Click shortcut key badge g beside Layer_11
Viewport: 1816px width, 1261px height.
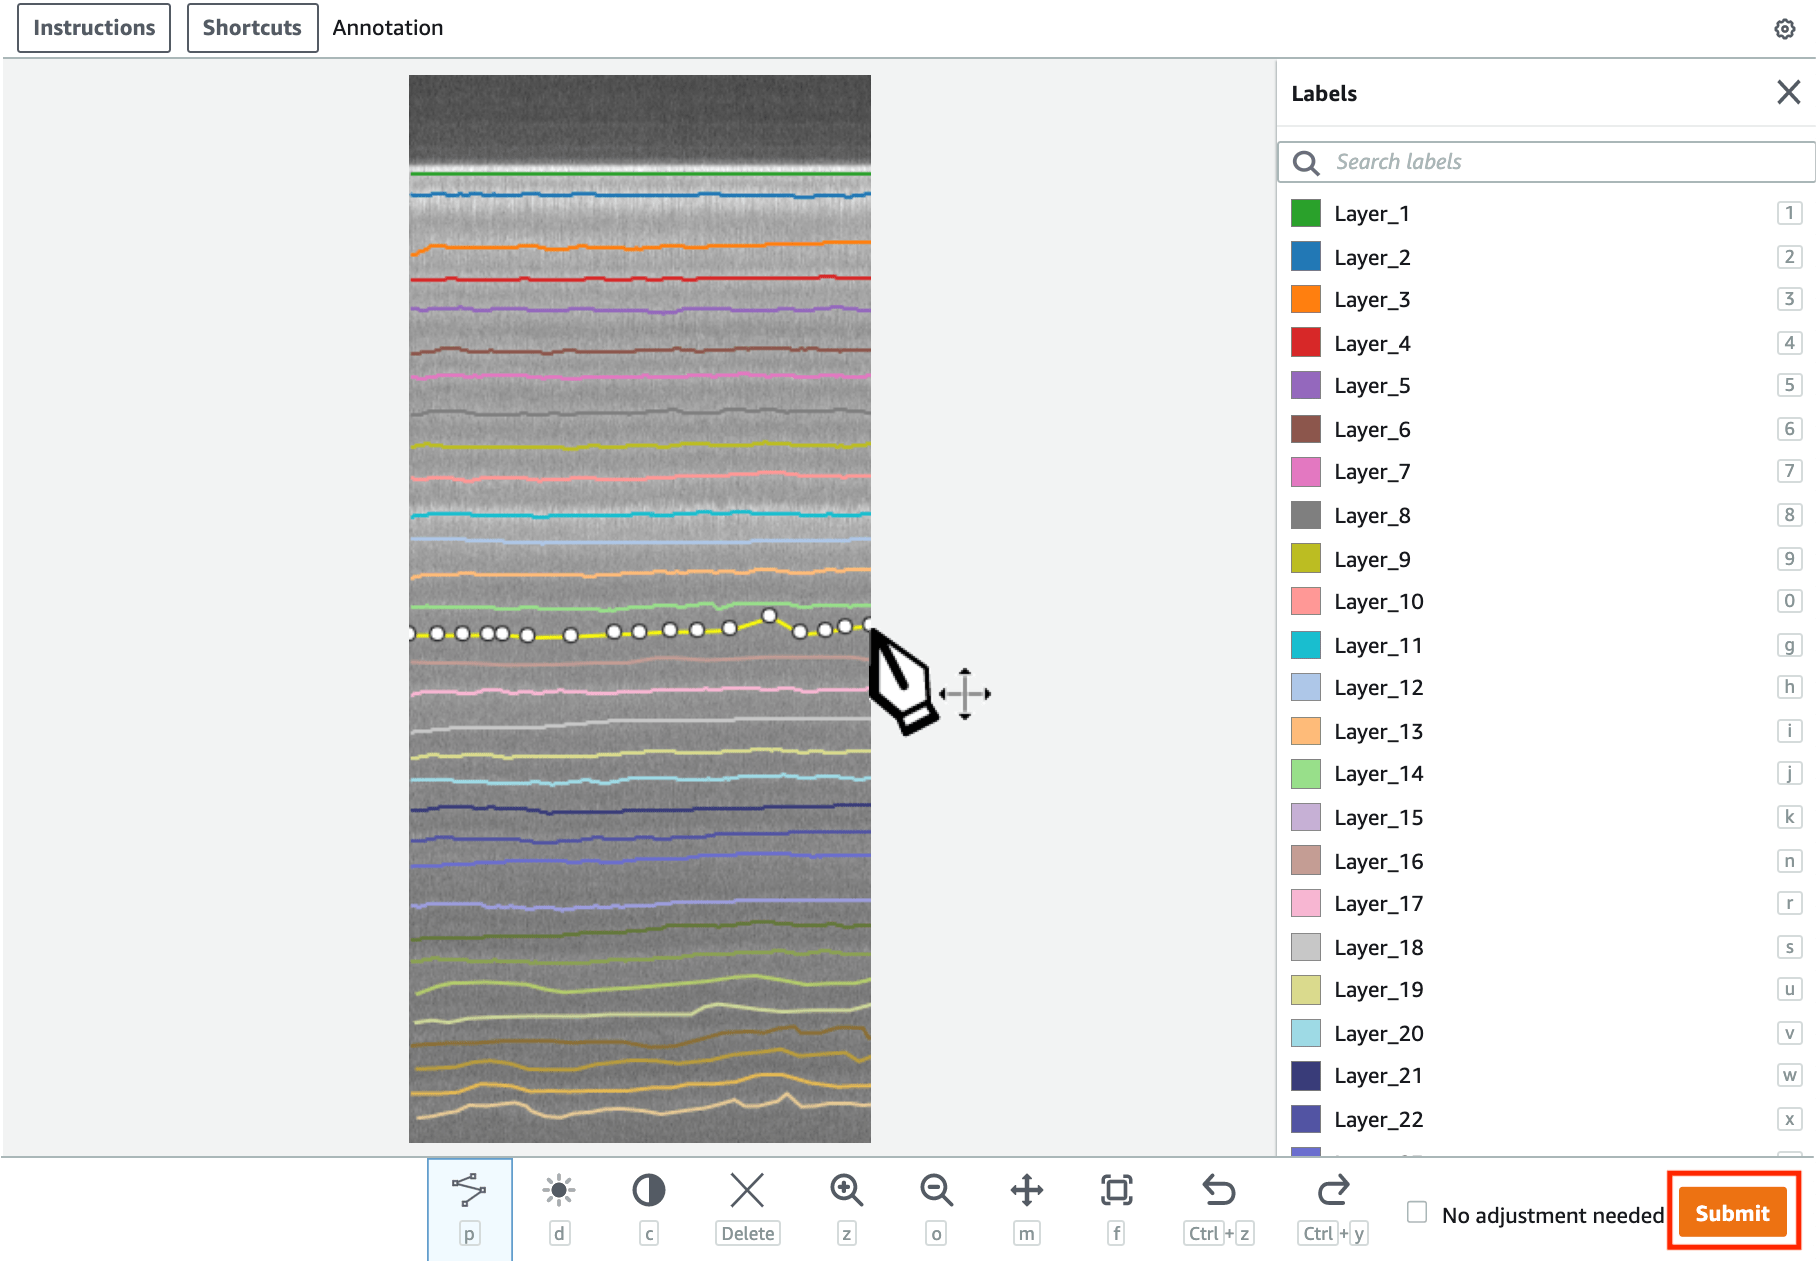pyautogui.click(x=1789, y=645)
